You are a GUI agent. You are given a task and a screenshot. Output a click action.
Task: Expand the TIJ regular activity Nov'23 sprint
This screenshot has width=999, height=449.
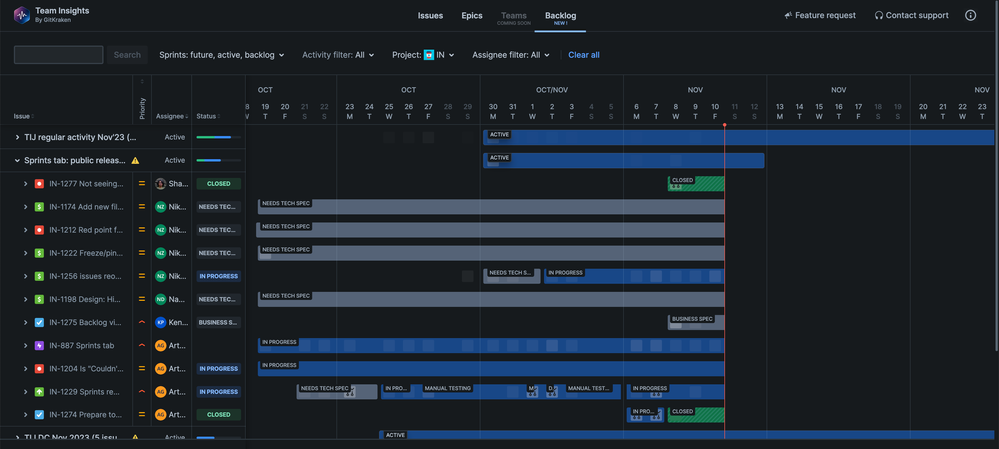17,137
